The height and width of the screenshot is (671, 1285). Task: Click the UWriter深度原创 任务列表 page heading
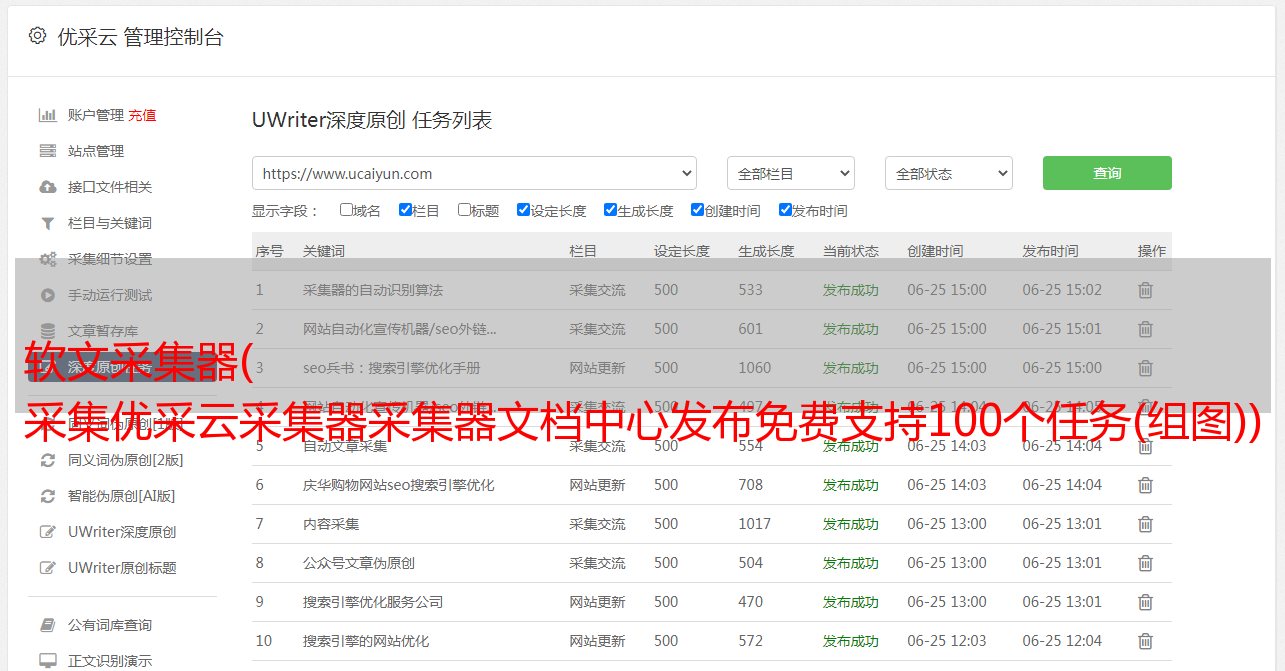tap(372, 120)
